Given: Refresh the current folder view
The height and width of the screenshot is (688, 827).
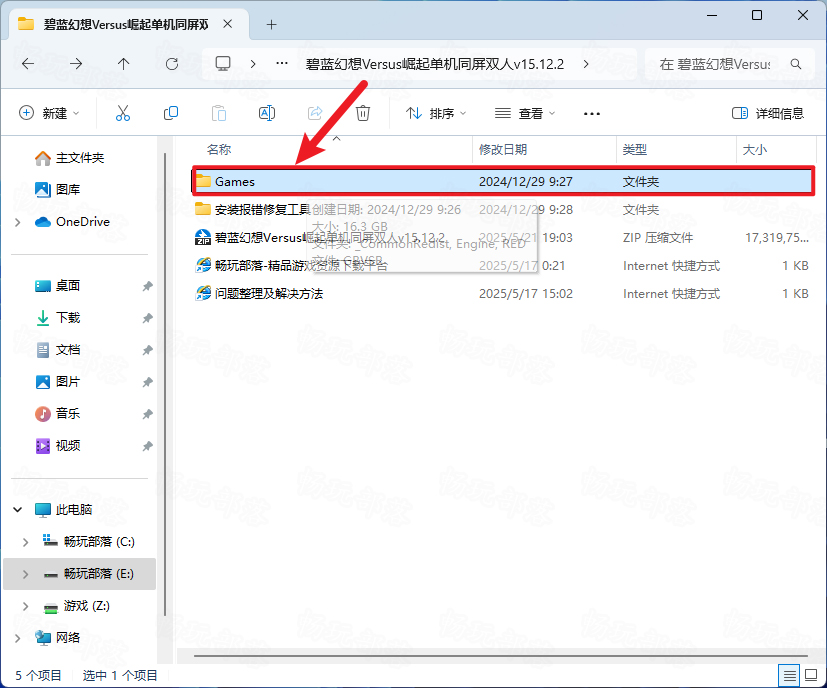Looking at the screenshot, I should pyautogui.click(x=172, y=64).
